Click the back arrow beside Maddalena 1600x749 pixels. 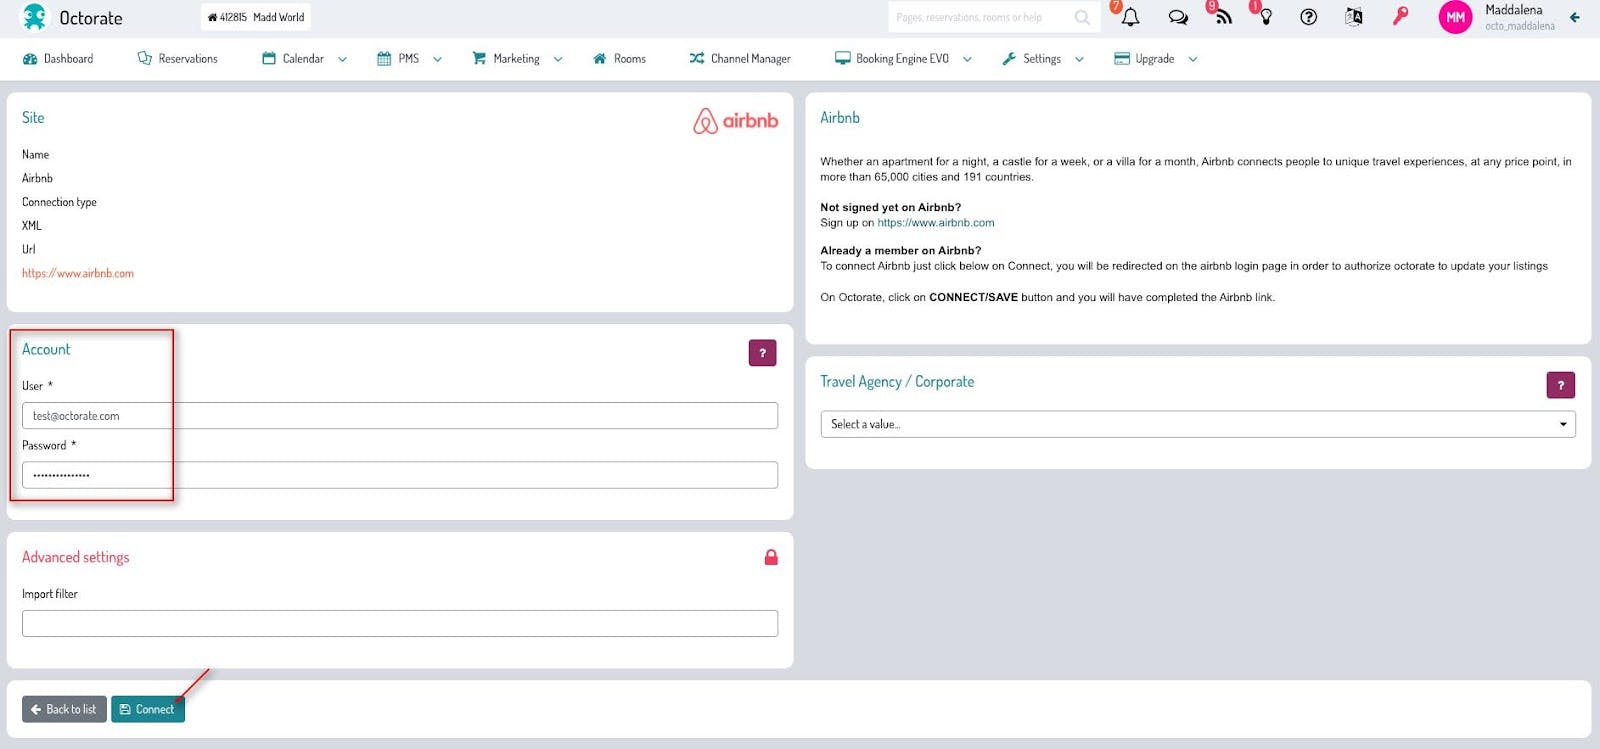tap(1575, 17)
